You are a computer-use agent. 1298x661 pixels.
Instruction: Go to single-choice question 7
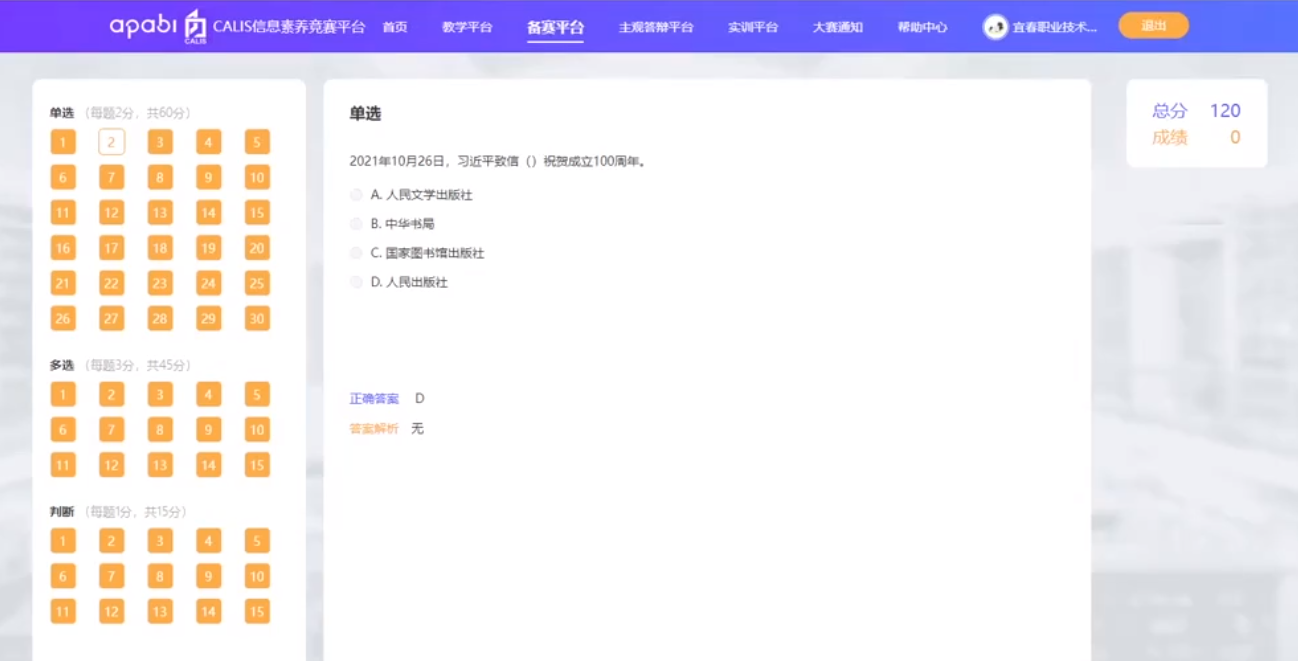[x=111, y=178]
